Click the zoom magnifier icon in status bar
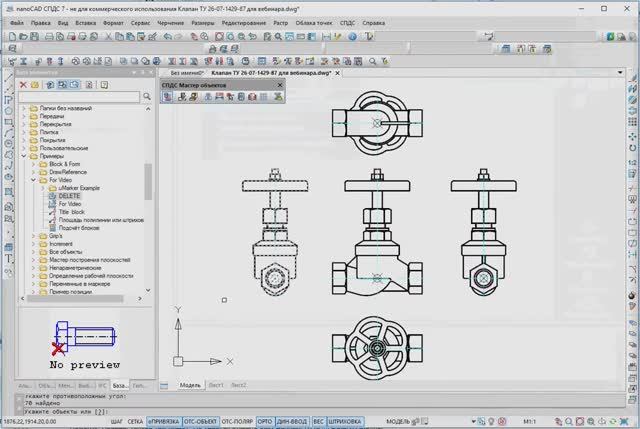 pyautogui.click(x=569, y=422)
